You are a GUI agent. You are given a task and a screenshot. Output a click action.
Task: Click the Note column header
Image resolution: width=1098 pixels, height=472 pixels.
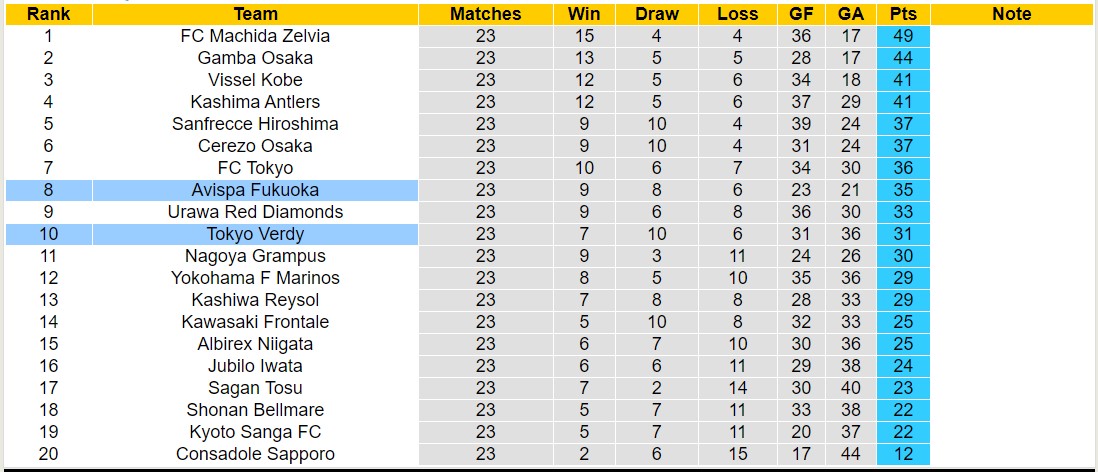pos(1012,14)
